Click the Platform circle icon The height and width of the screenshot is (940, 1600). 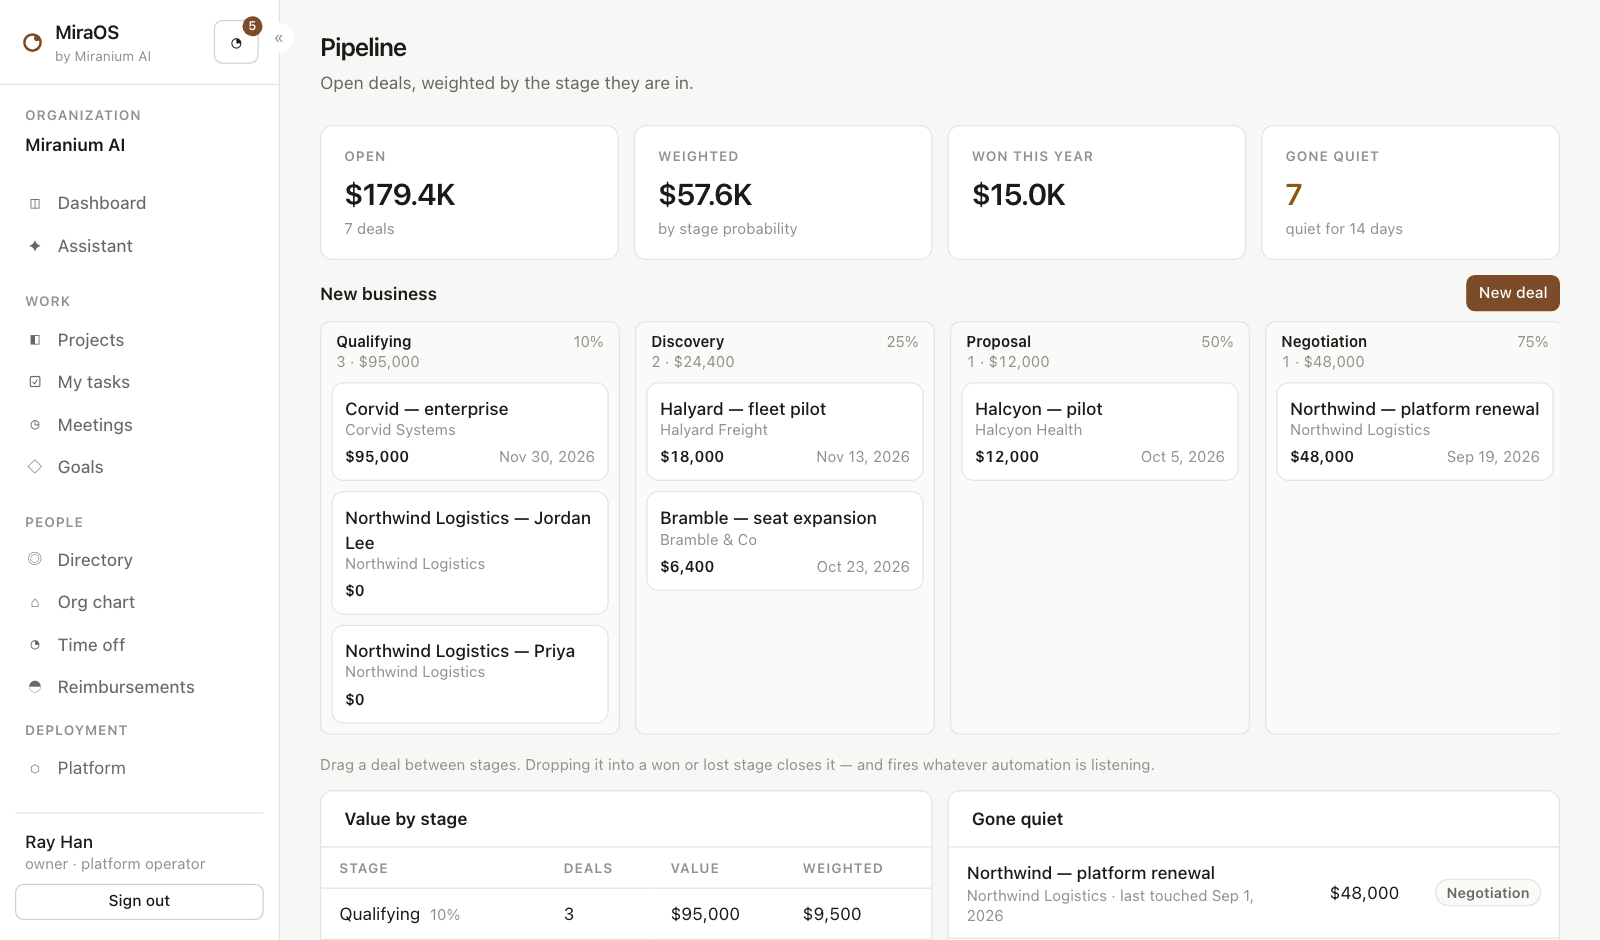pos(35,768)
